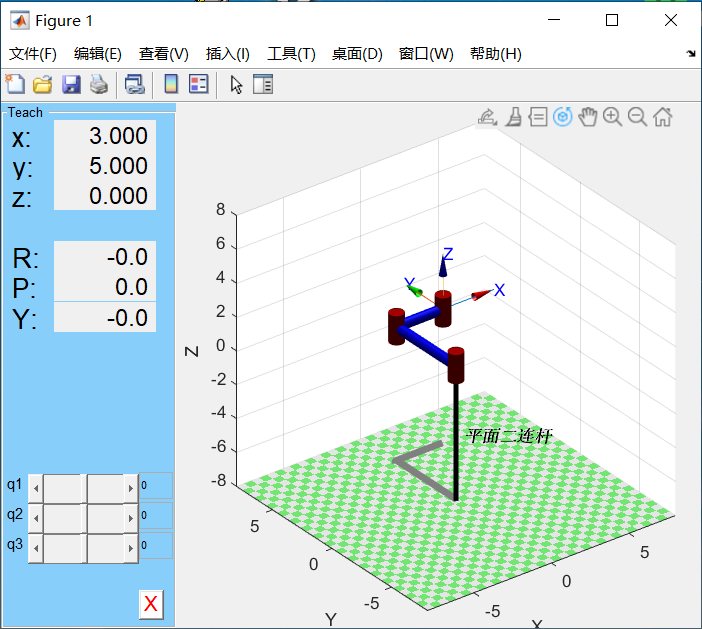Increase q3 with the right arrow
This screenshot has height=629, width=702.
point(131,548)
